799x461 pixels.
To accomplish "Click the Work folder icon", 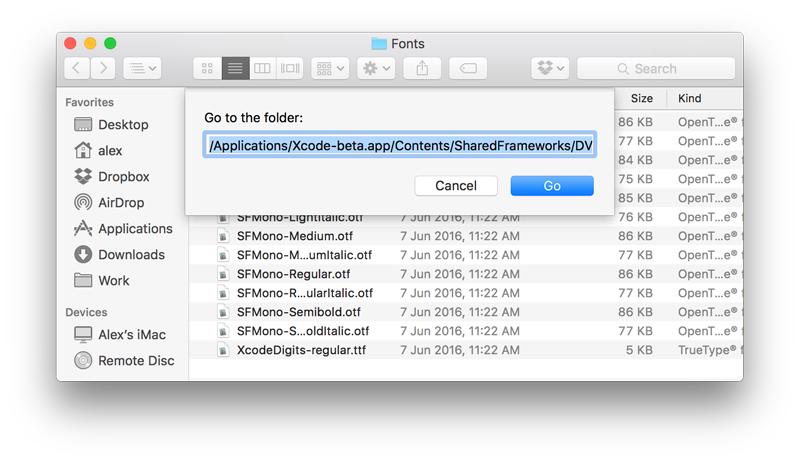I will click(x=83, y=280).
